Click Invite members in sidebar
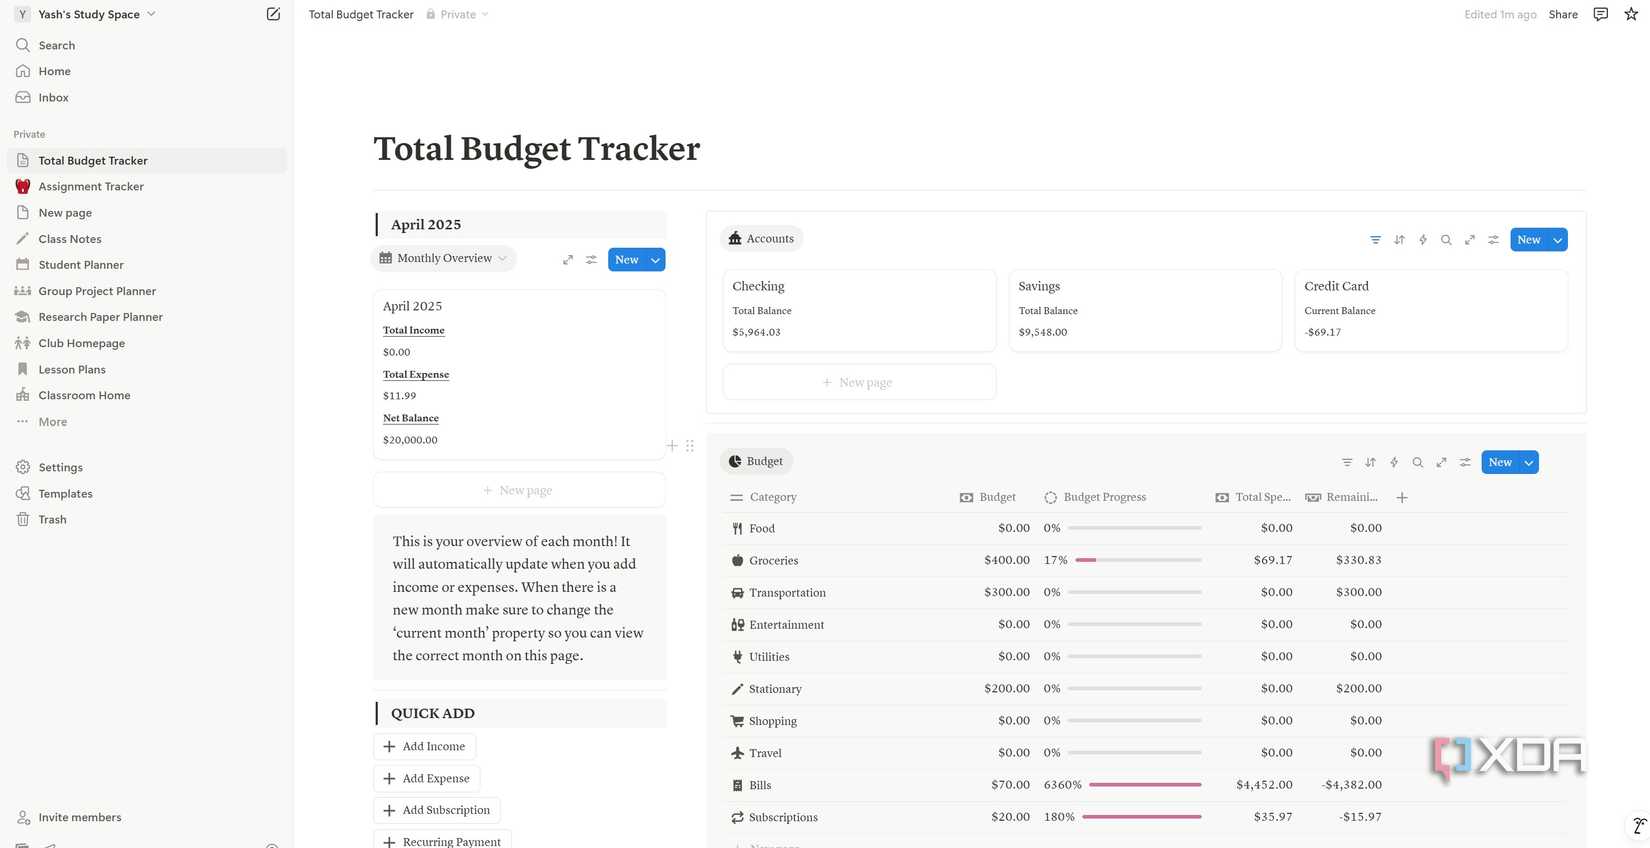 coord(147,817)
